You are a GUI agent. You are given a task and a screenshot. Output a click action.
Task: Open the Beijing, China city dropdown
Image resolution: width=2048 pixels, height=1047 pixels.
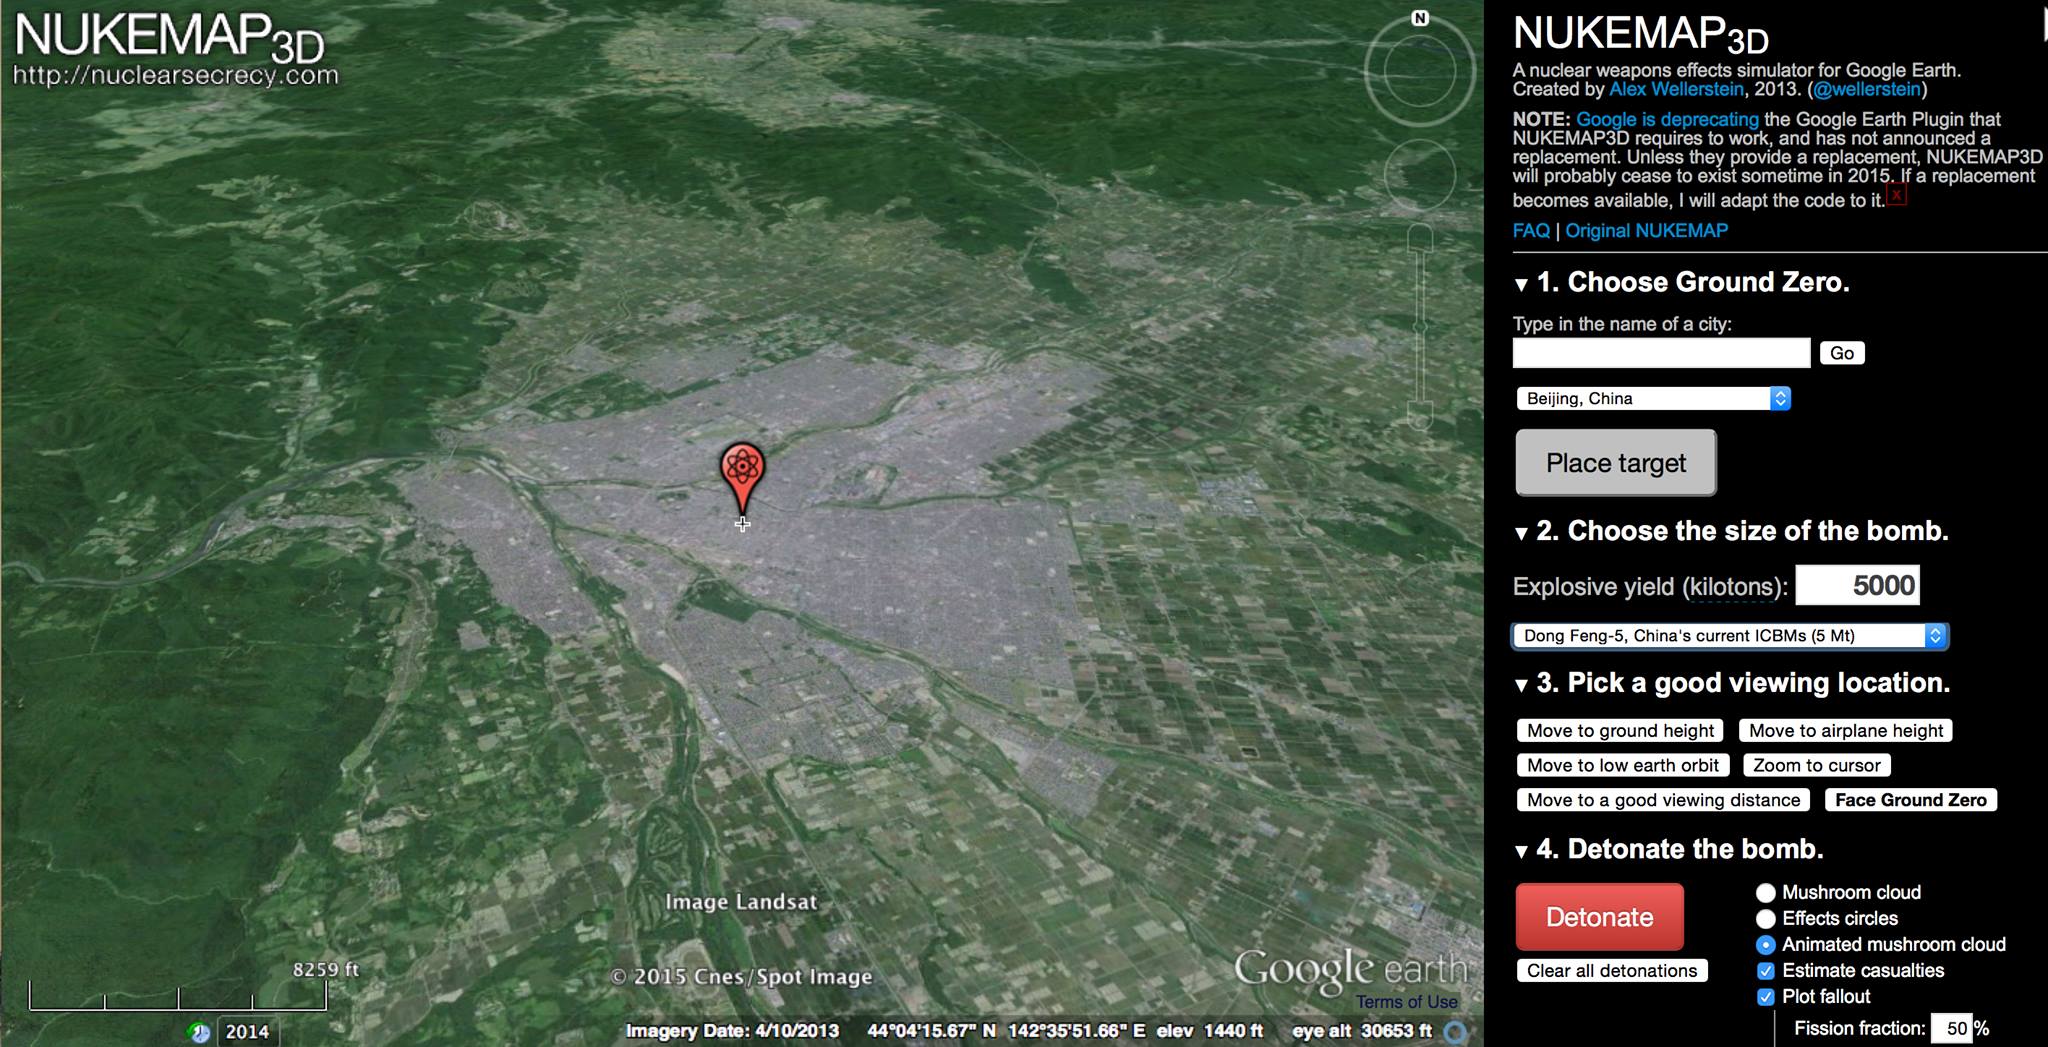(1653, 398)
